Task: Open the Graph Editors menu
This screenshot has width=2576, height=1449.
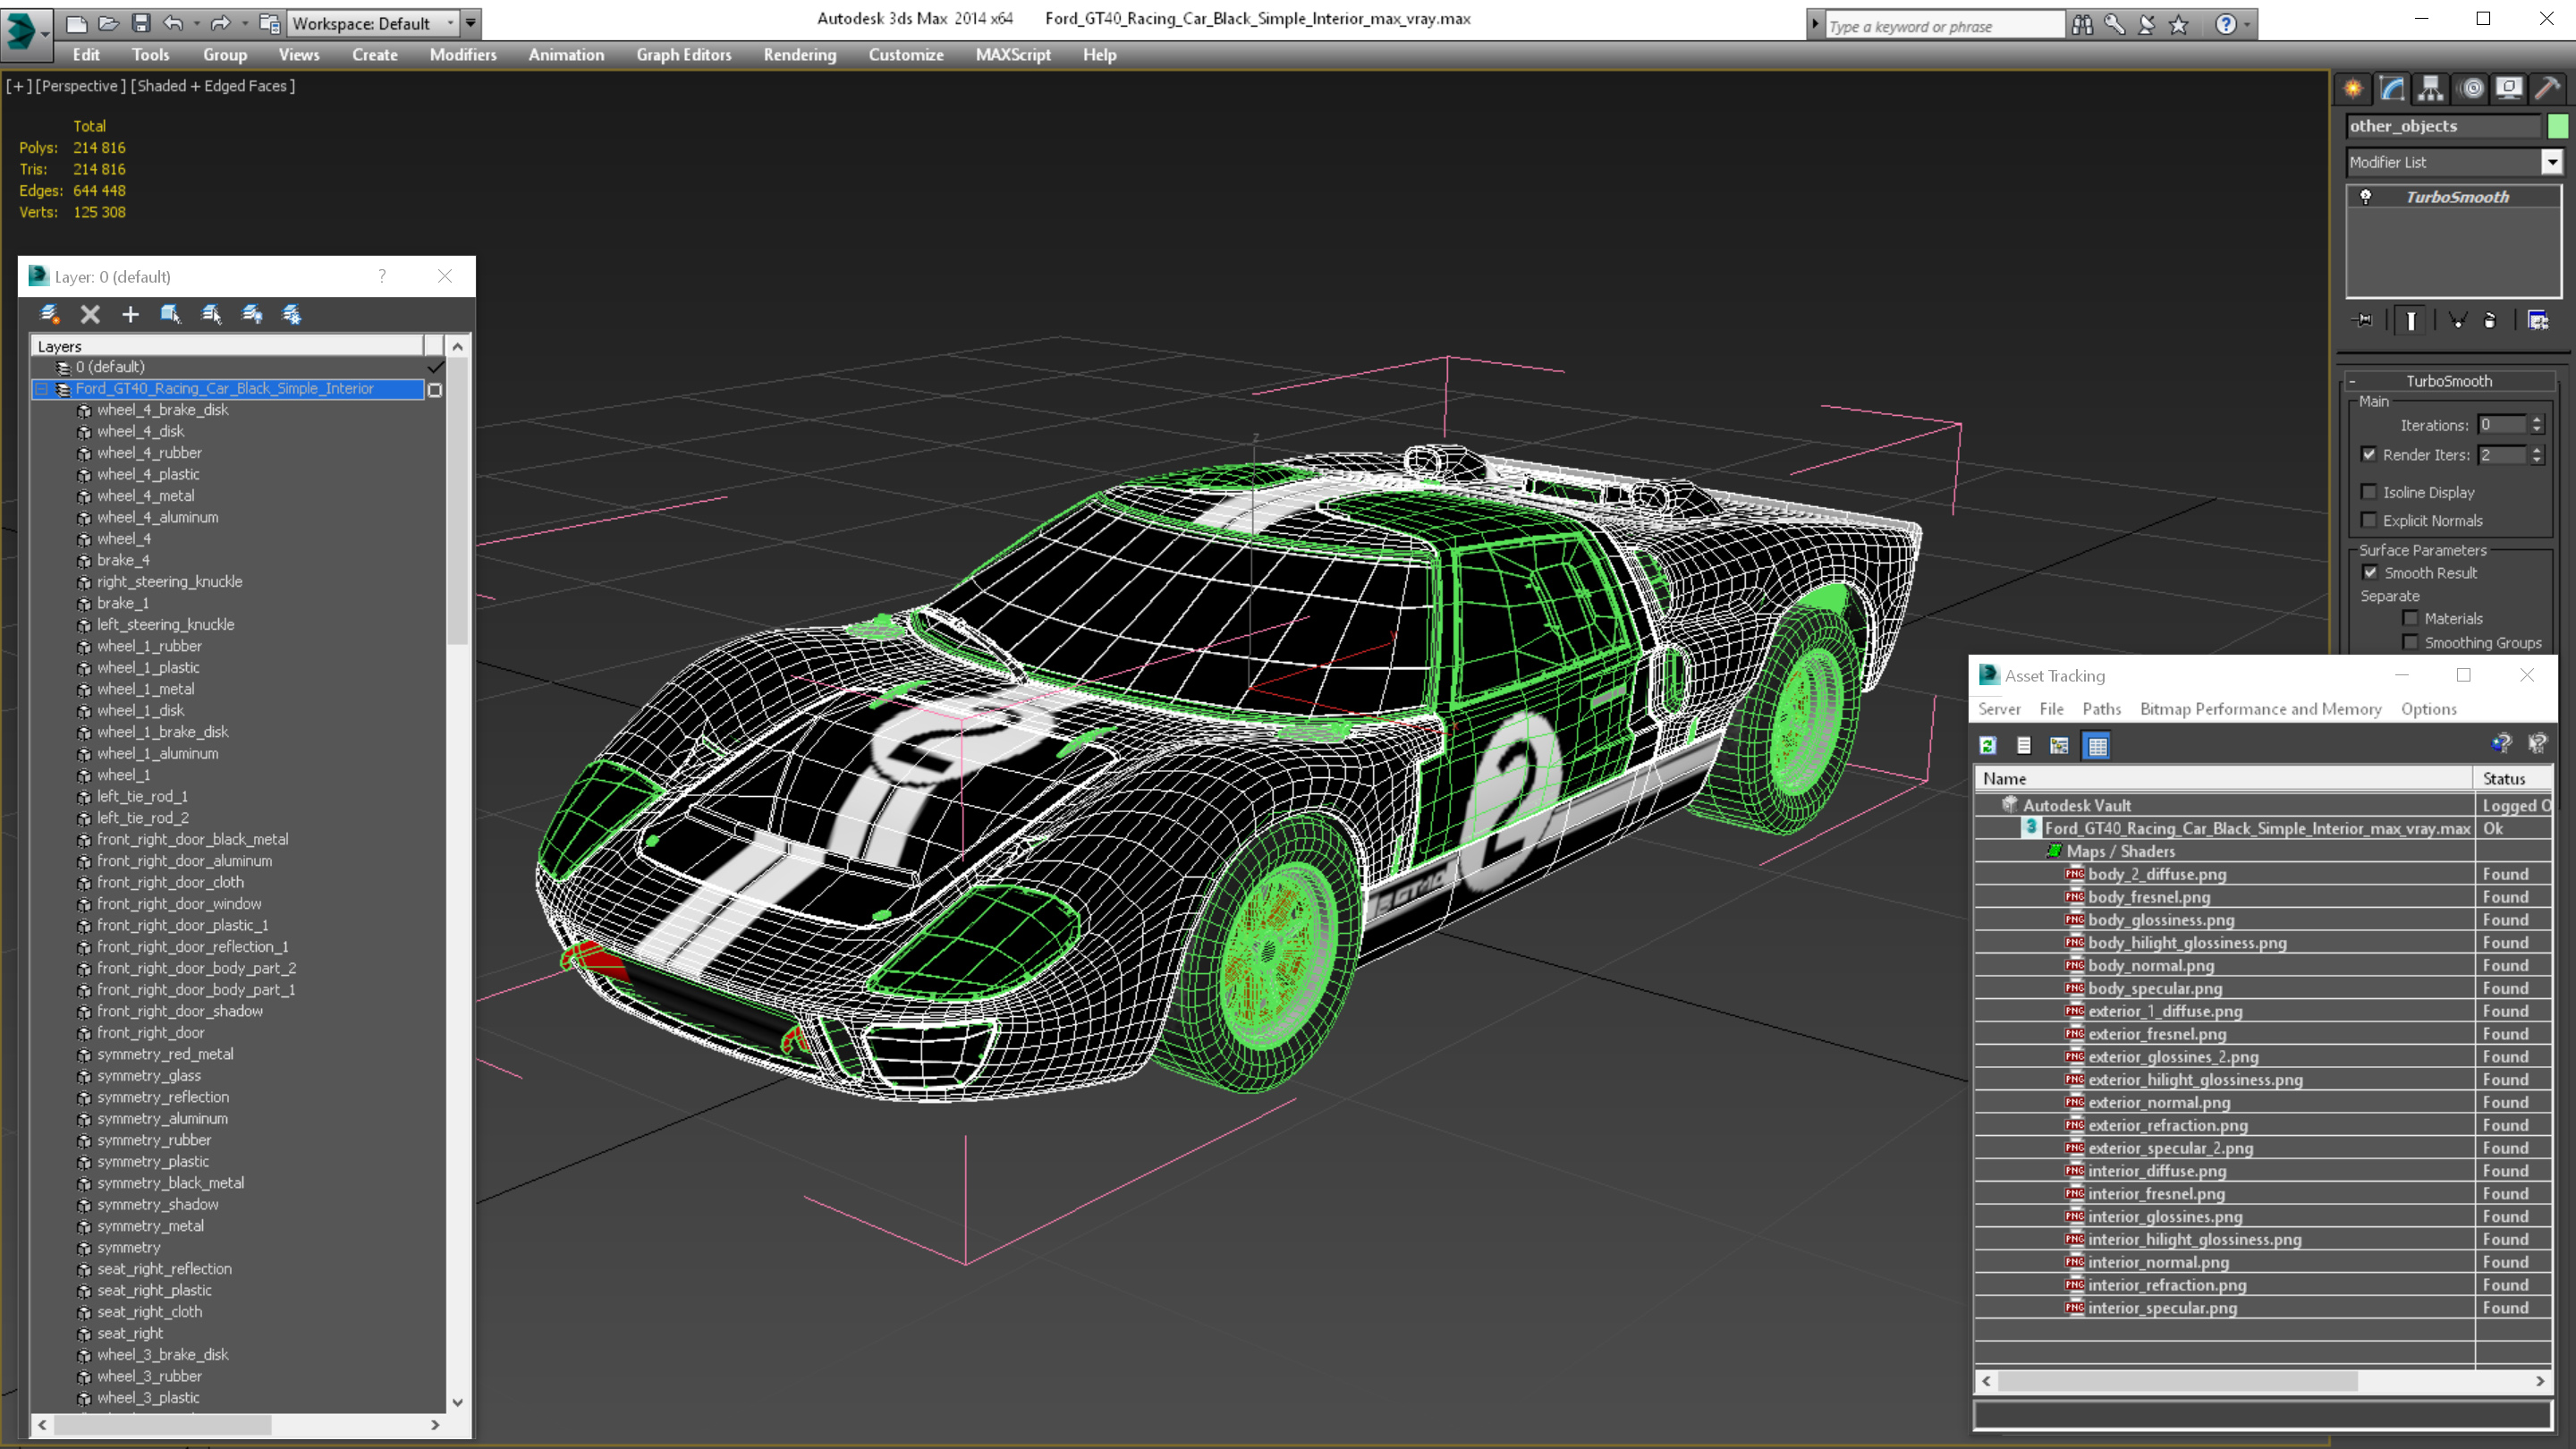Action: point(684,55)
